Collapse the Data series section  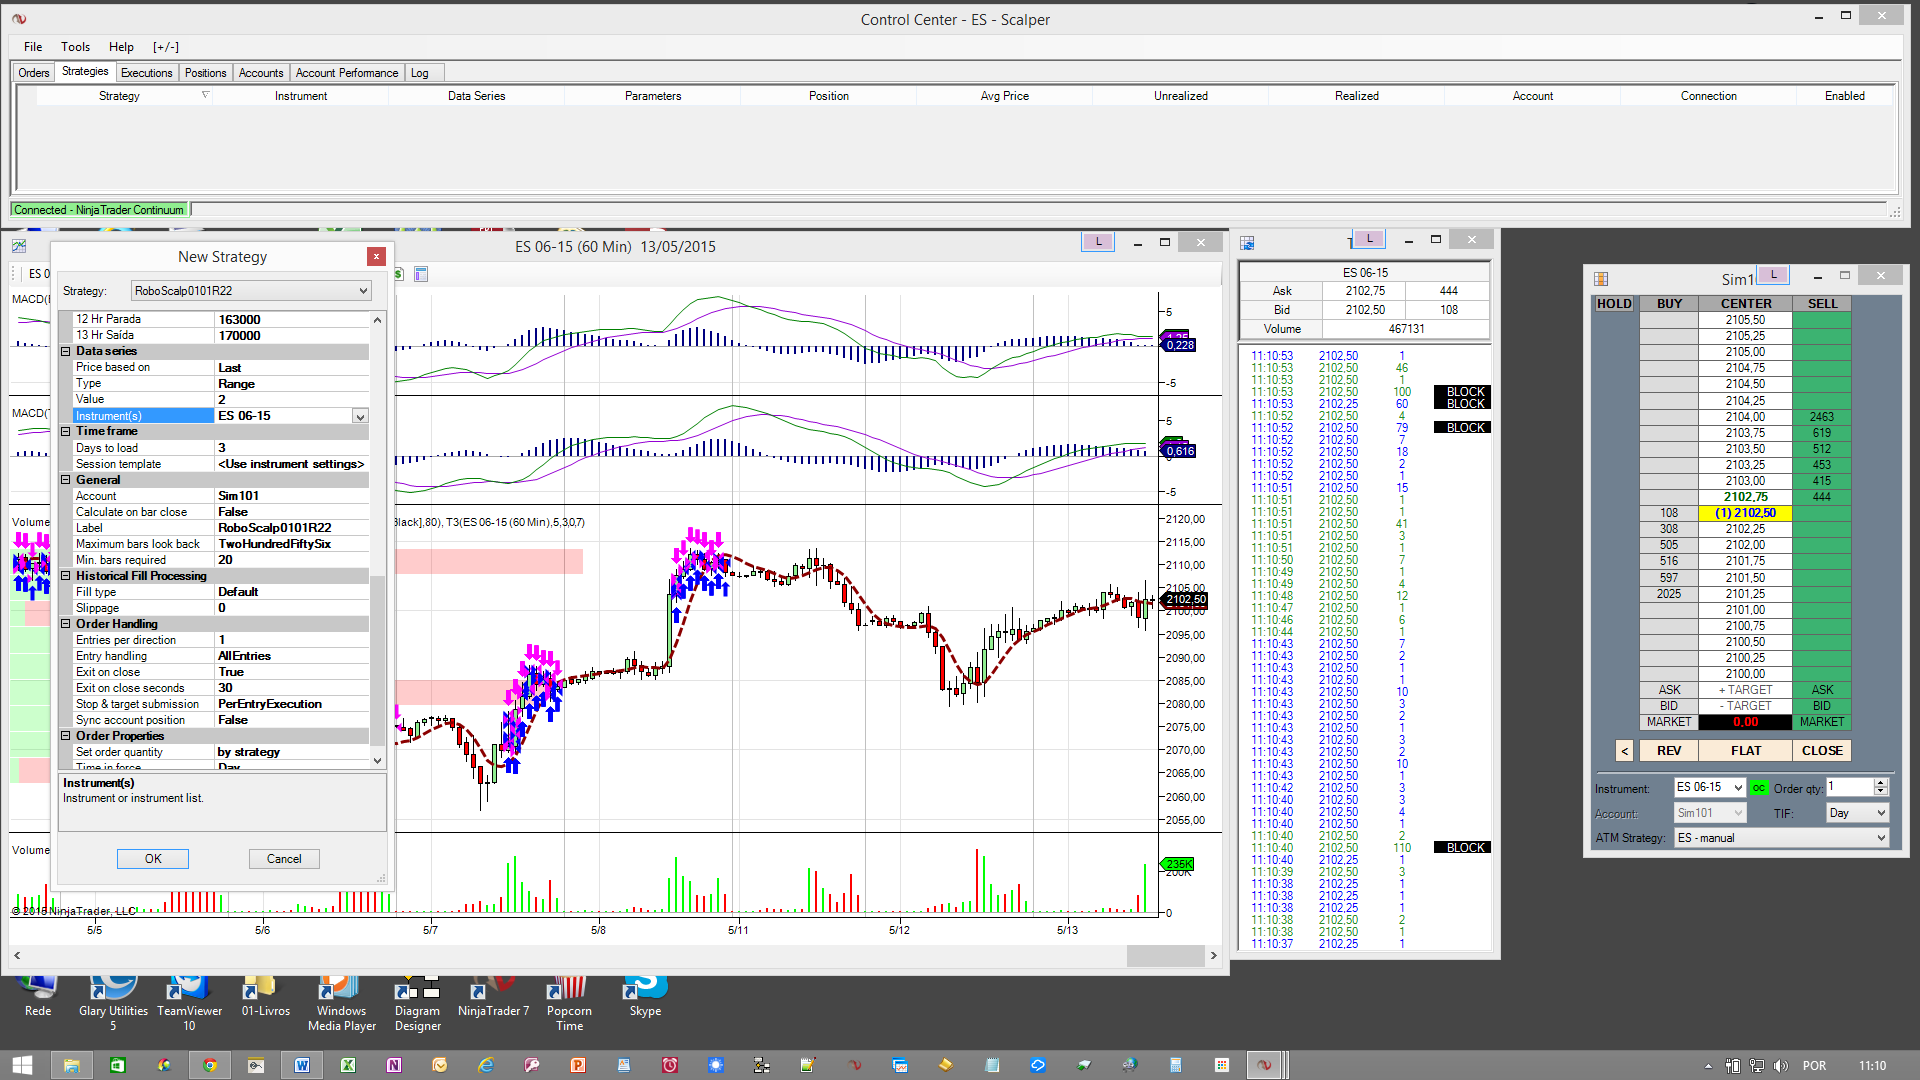[x=66, y=352]
